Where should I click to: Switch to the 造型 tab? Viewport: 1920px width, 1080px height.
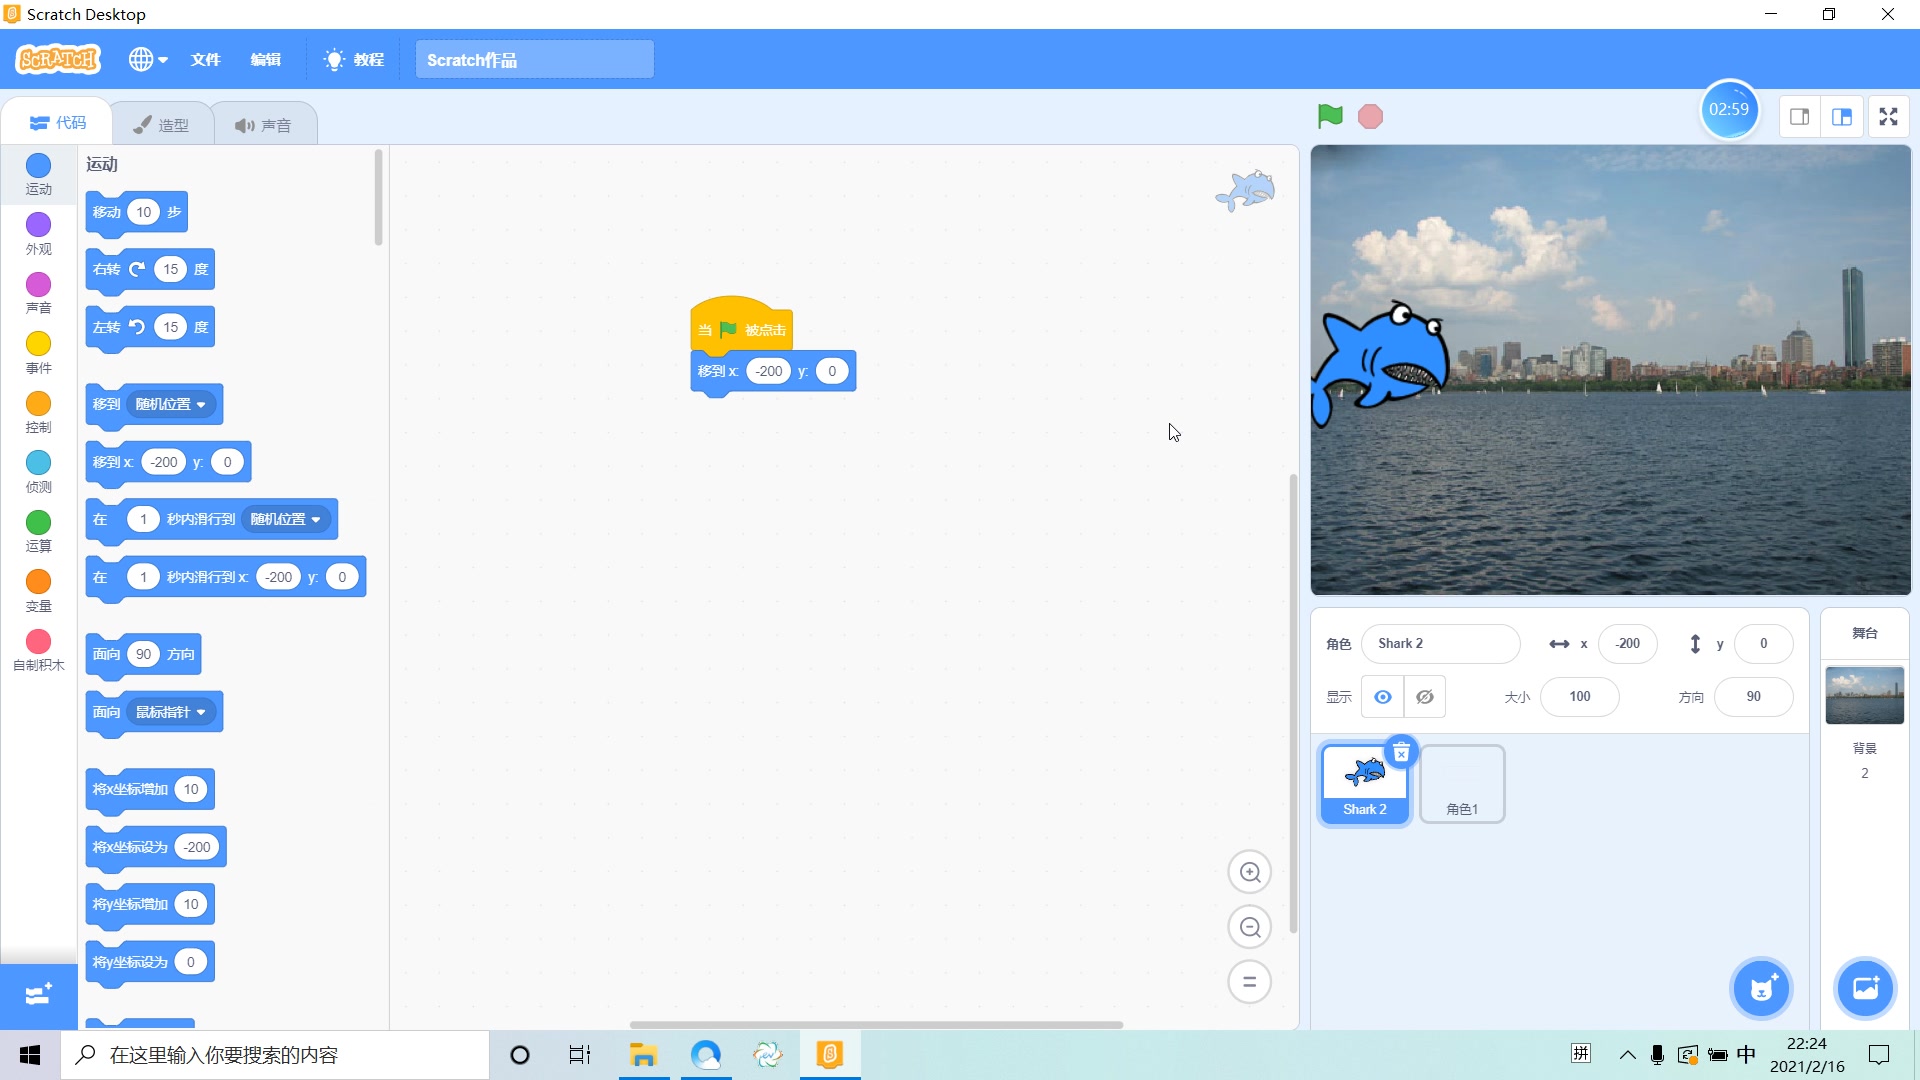pyautogui.click(x=162, y=122)
